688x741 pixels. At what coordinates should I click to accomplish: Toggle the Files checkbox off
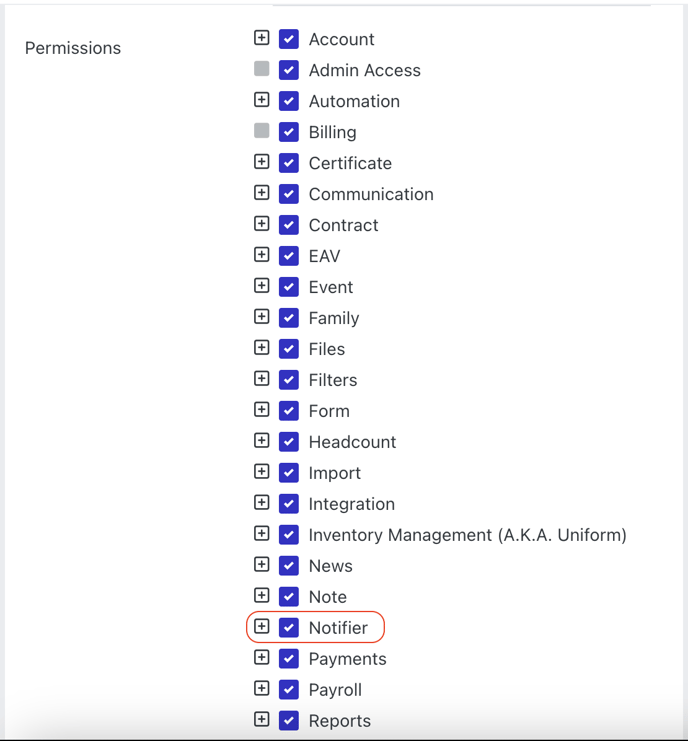289,349
